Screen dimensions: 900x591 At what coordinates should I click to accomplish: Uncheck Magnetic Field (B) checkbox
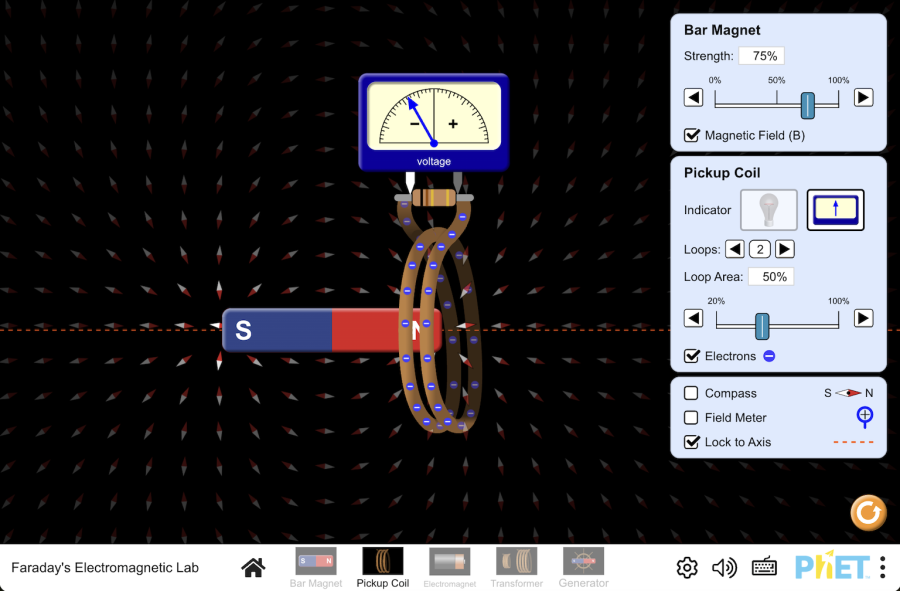(692, 135)
